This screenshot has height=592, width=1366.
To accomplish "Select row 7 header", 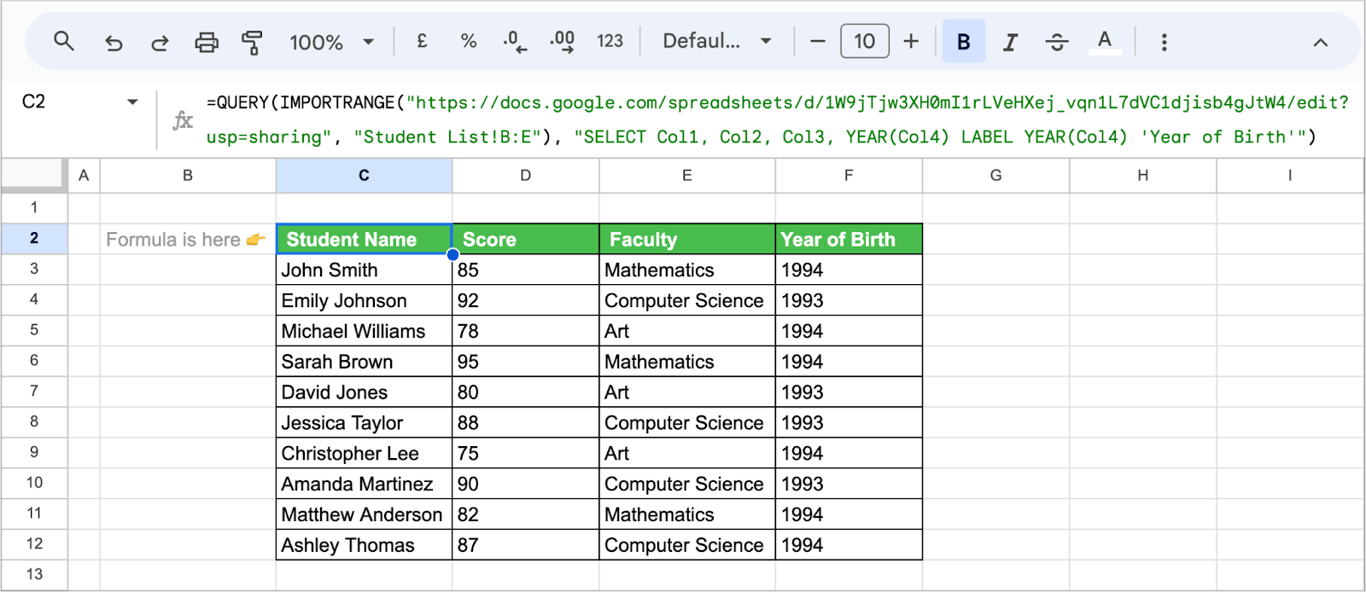I will tap(34, 391).
